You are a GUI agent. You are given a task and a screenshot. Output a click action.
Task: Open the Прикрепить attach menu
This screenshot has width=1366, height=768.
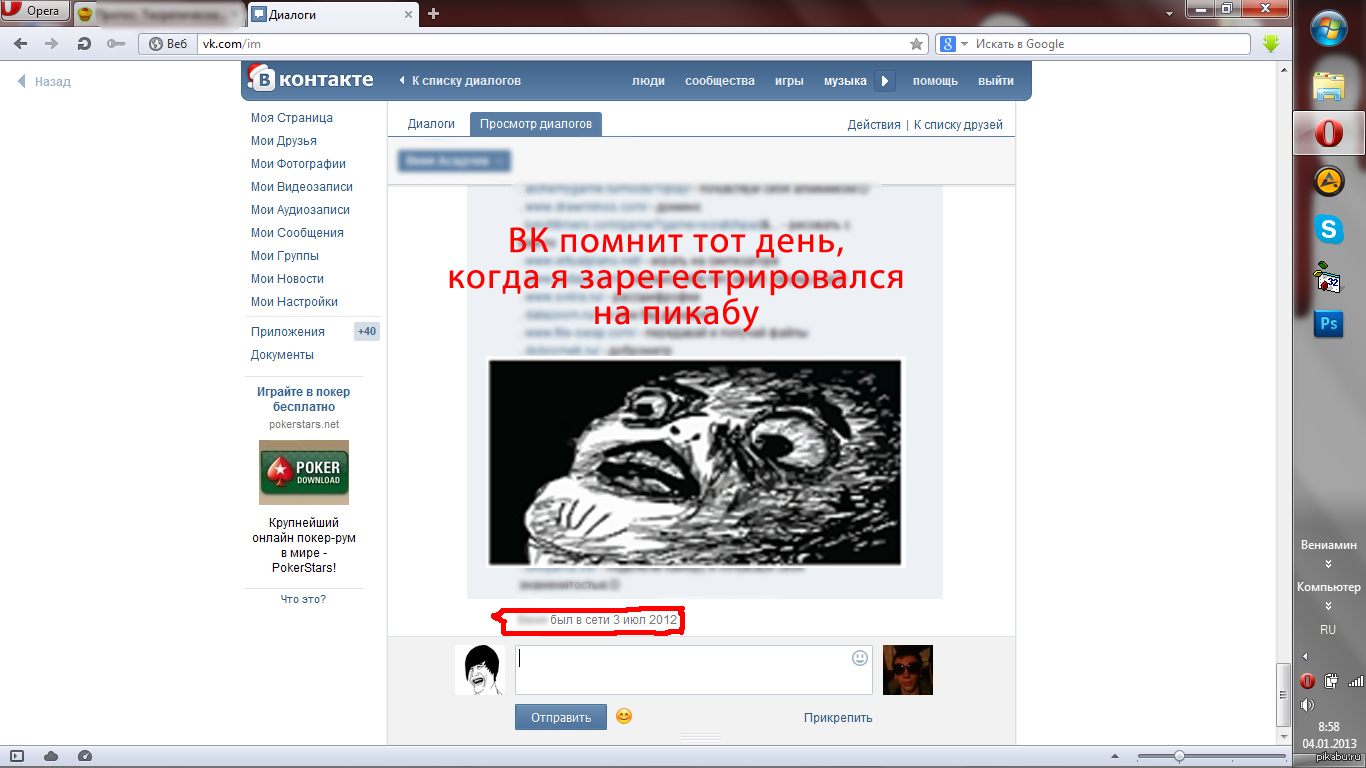838,717
